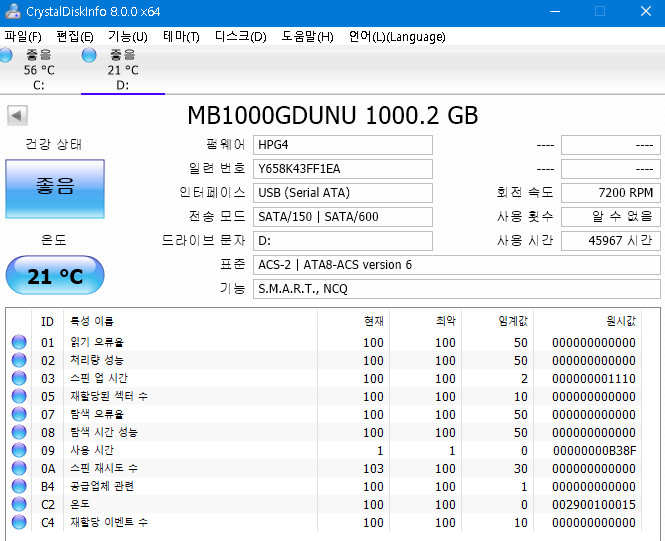Viewport: 665px width, 541px height.
Task: Click the 임계값 column header
Action: (513, 321)
